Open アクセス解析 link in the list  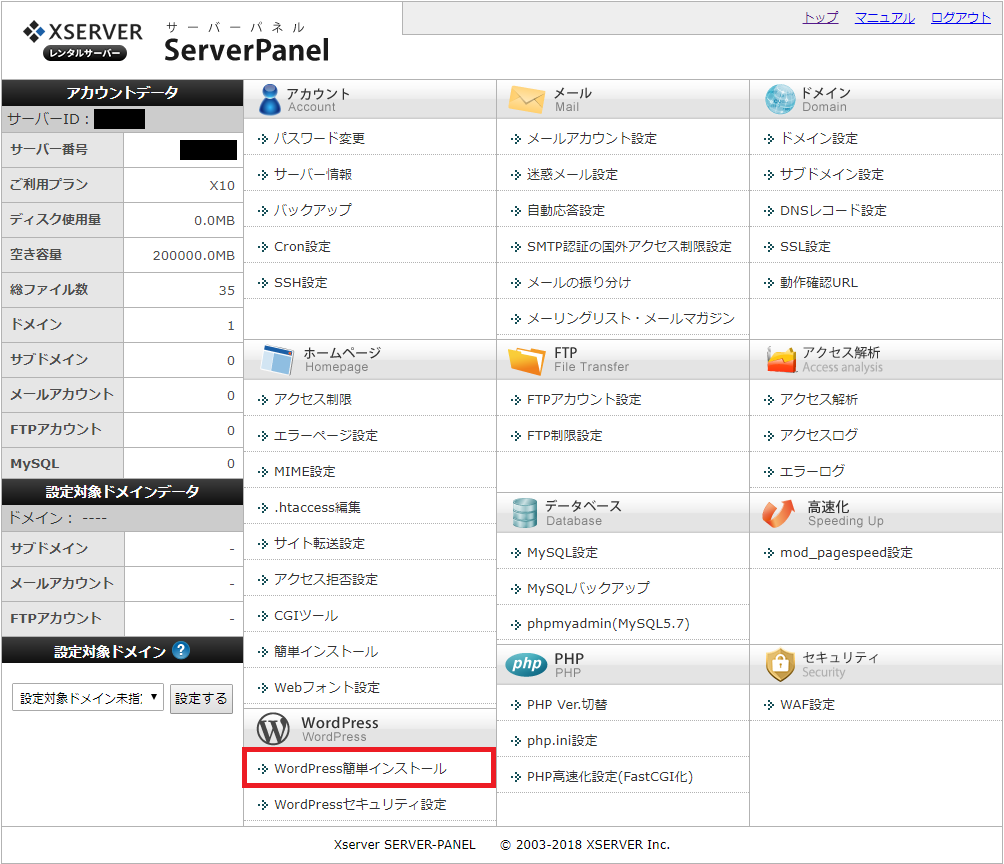(x=818, y=400)
